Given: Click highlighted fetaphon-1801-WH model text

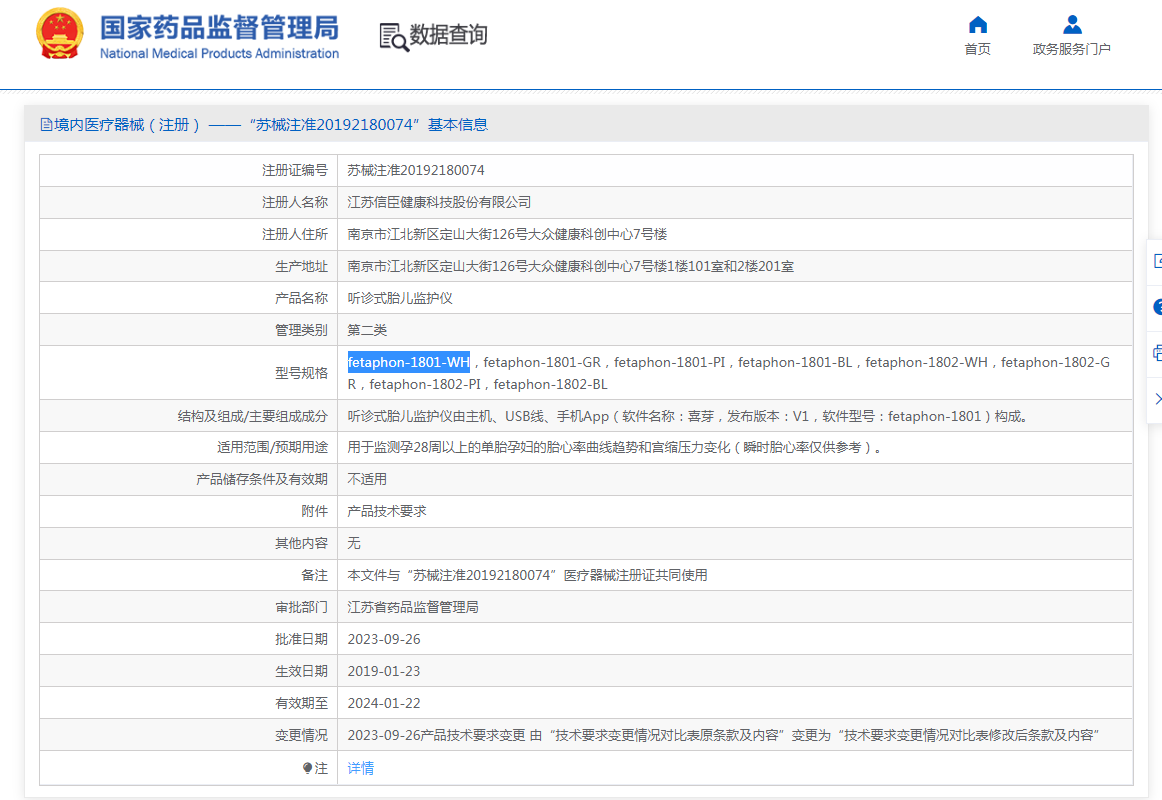Looking at the screenshot, I should [408, 362].
